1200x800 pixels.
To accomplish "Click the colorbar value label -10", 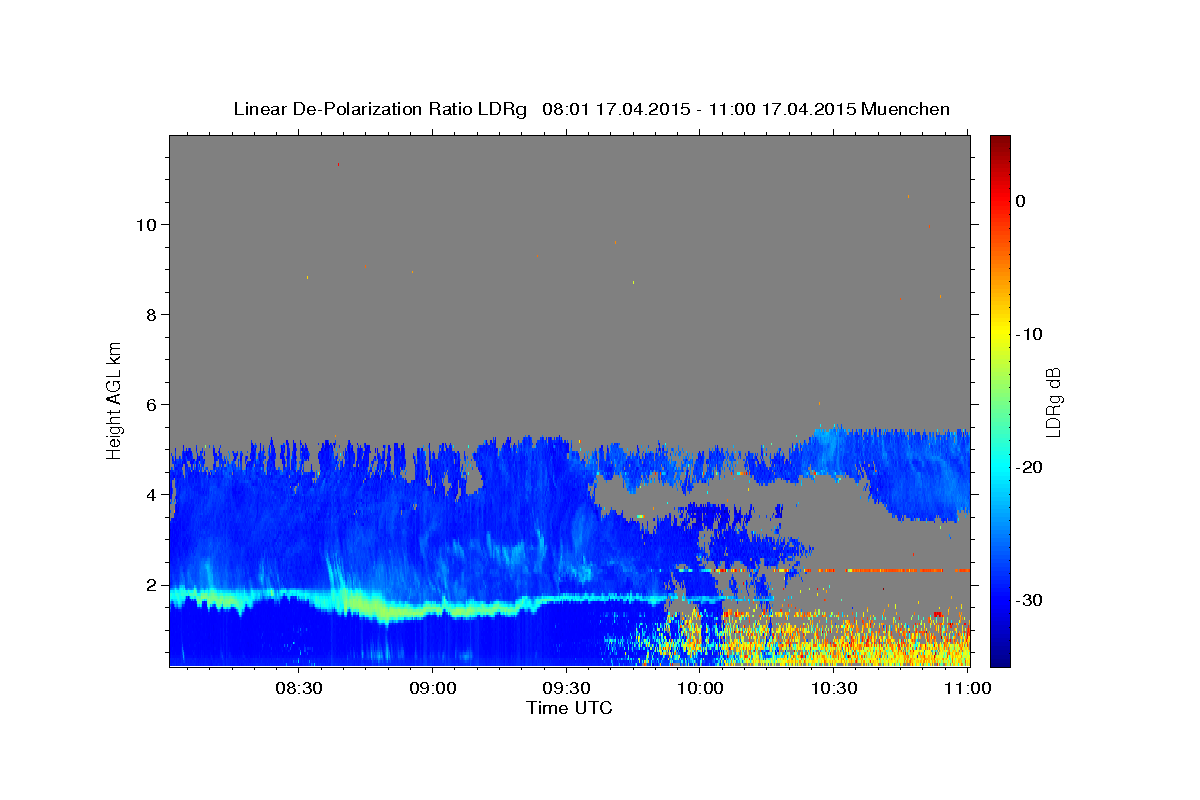I will click(1027, 334).
